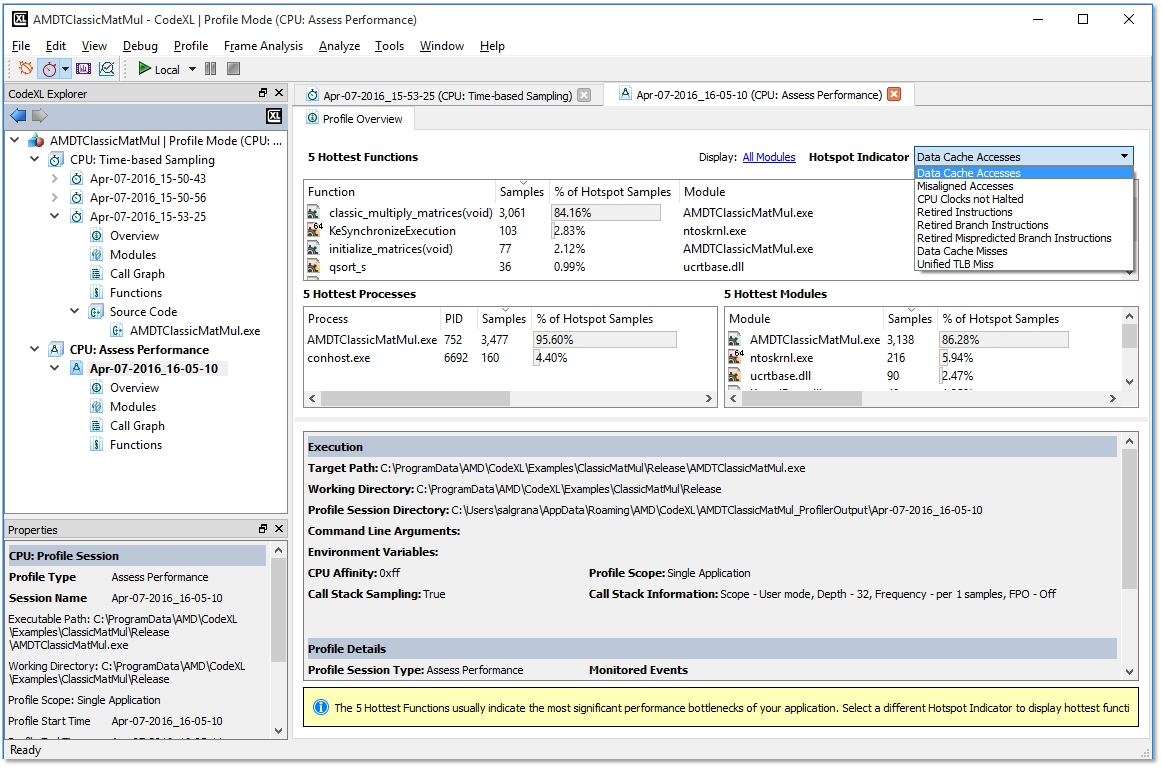Click the pause button in toolbar
The height and width of the screenshot is (768, 1162).
coord(210,69)
